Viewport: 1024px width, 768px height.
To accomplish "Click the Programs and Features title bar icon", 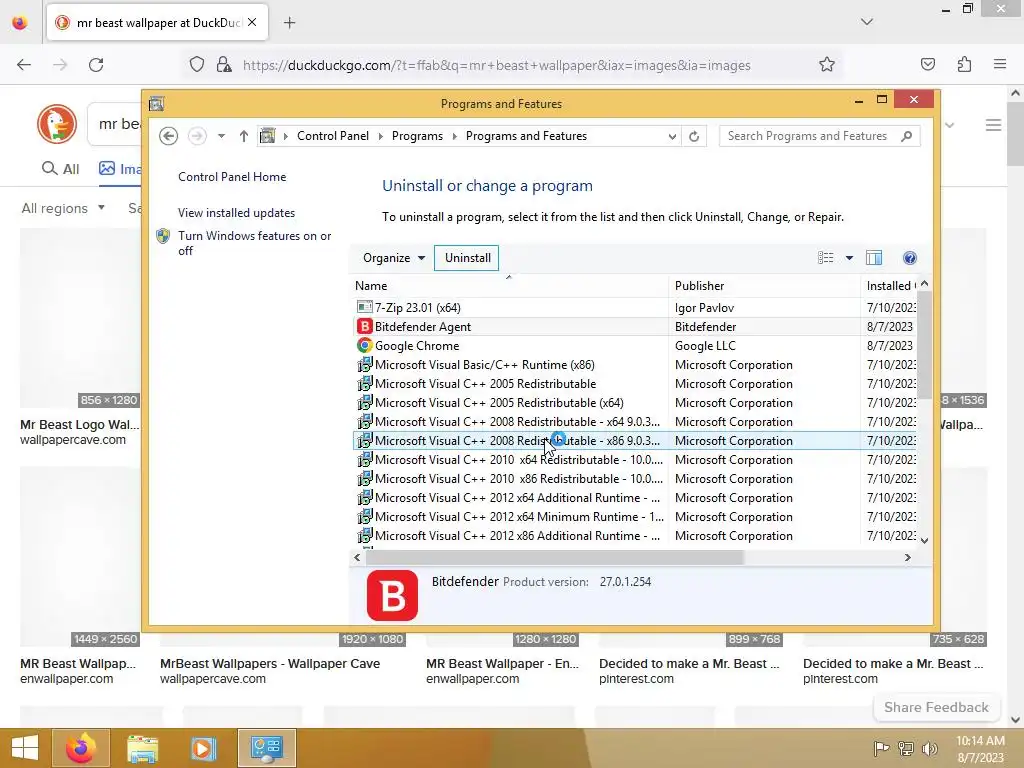I will point(156,103).
